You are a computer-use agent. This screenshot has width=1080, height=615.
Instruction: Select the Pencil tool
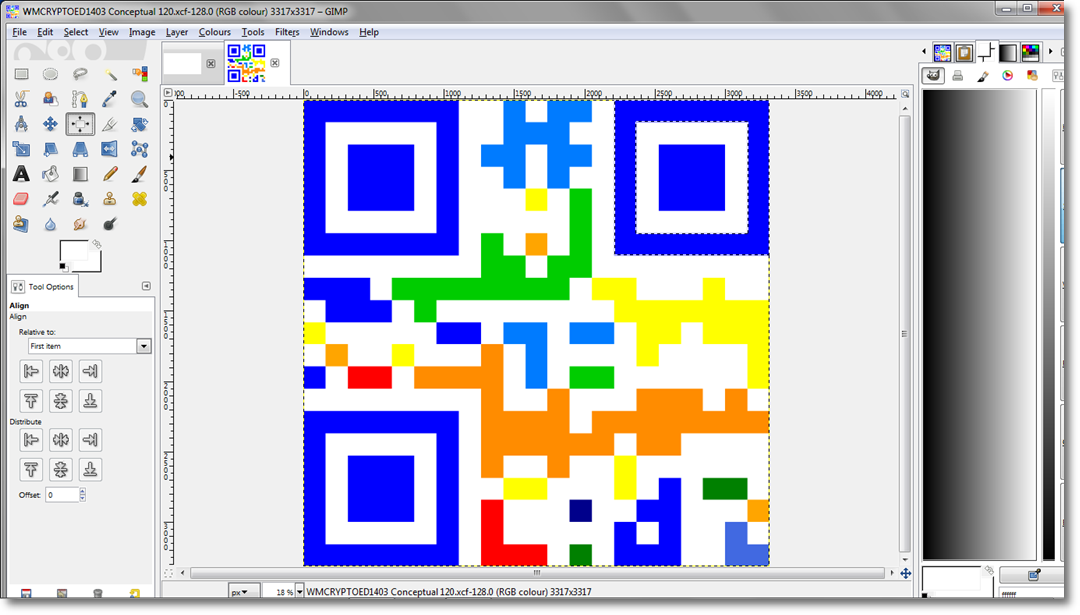tap(110, 174)
